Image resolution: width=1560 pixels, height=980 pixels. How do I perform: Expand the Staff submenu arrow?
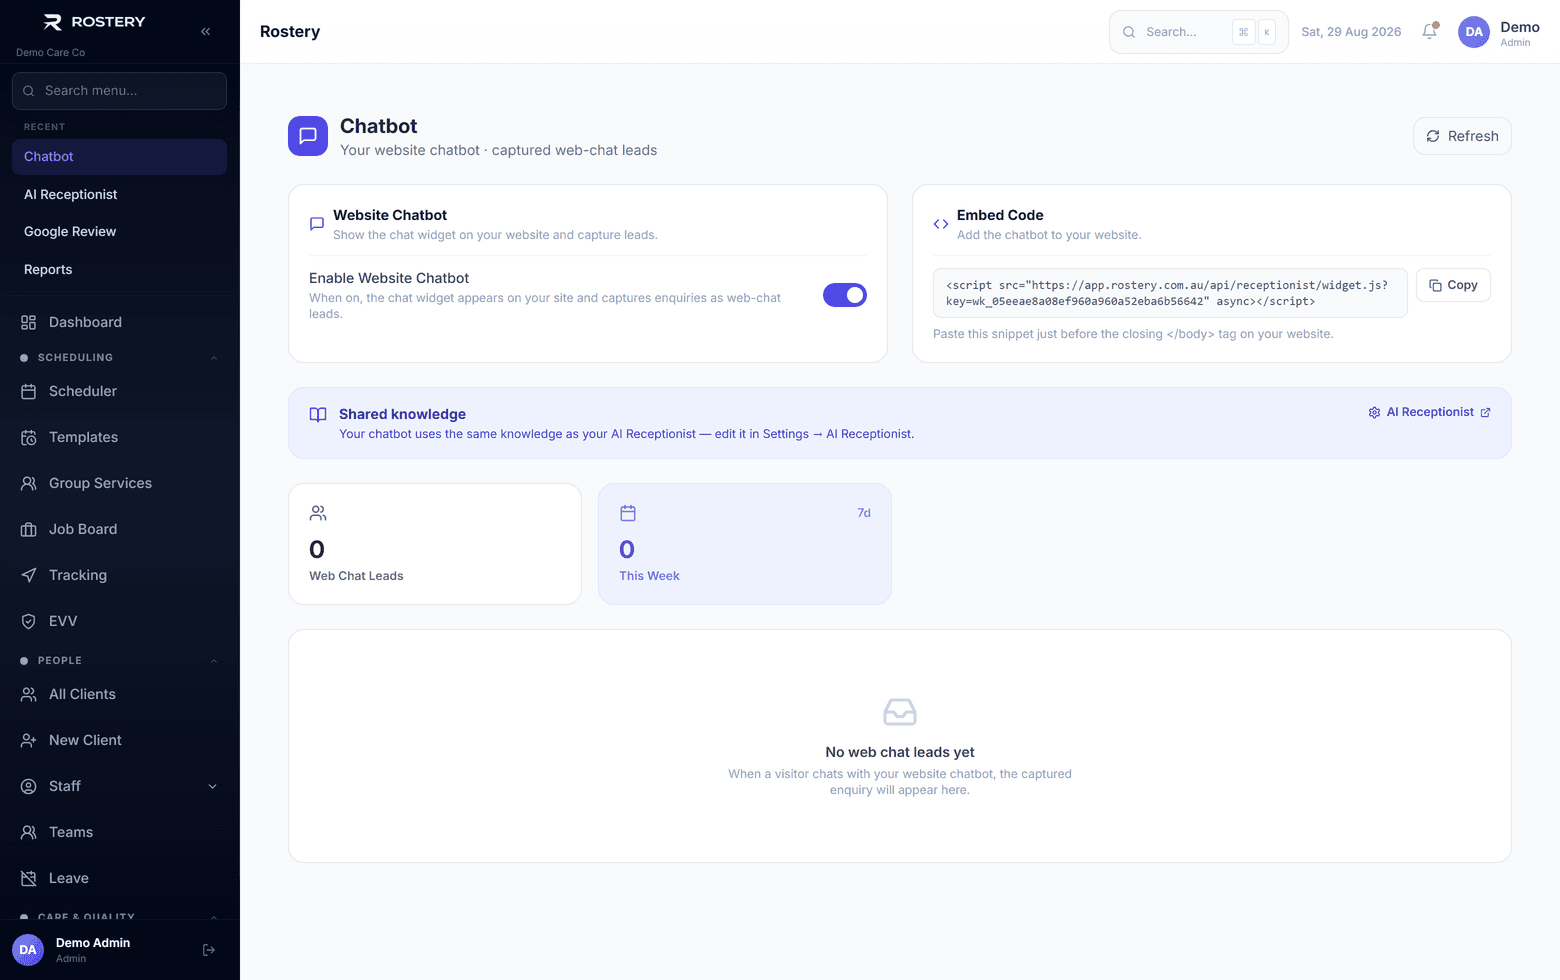click(212, 786)
